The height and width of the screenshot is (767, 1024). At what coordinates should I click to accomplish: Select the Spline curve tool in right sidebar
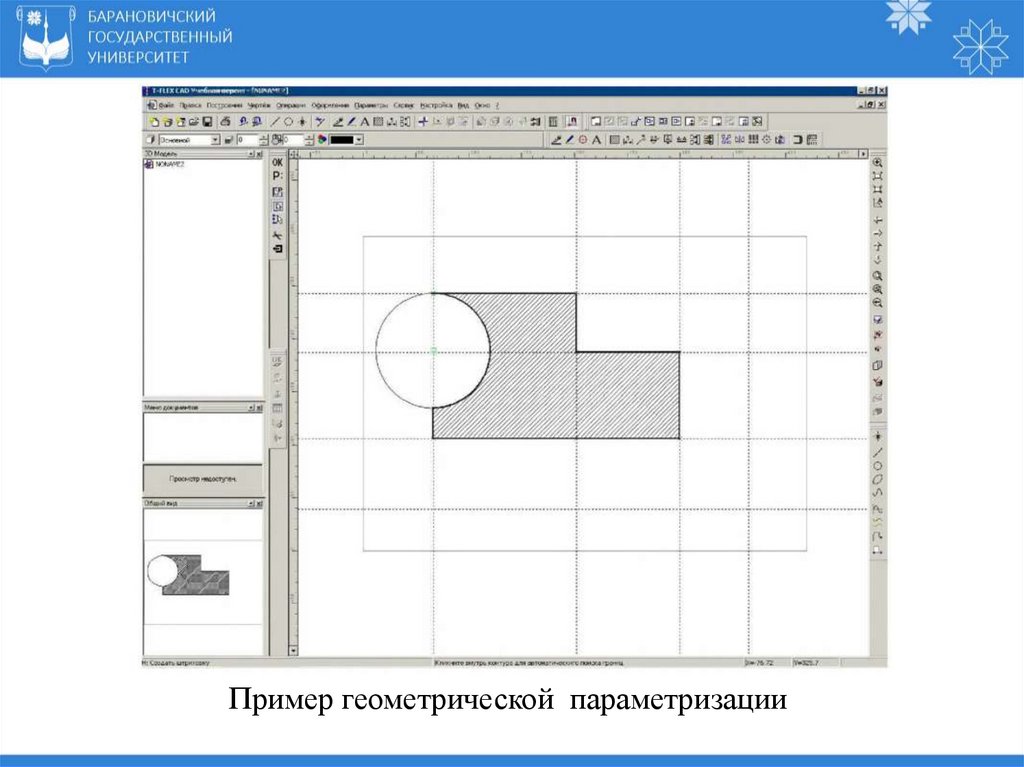878,493
